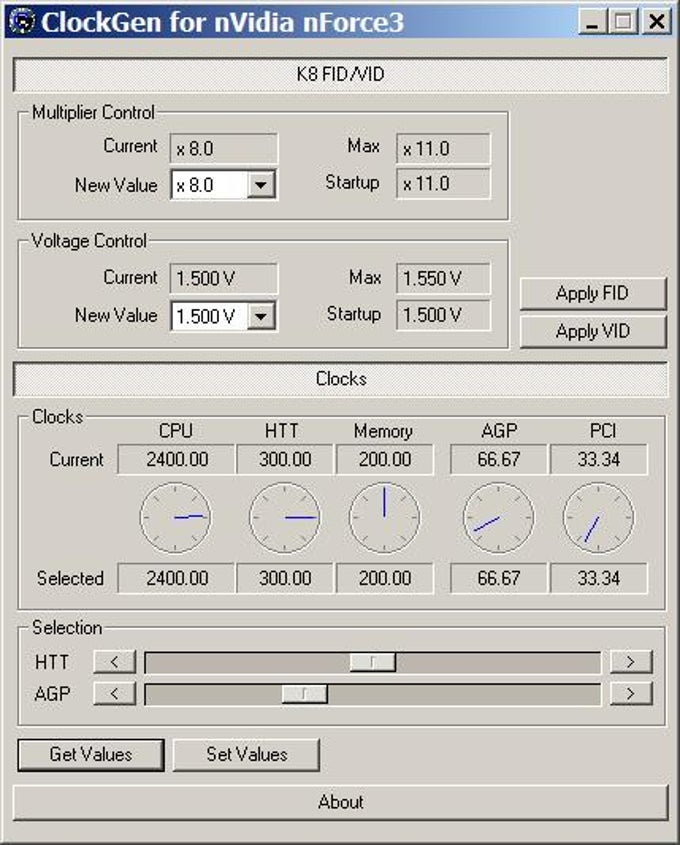The image size is (680, 845).
Task: Open the voltage New Value dropdown
Action: tap(261, 316)
